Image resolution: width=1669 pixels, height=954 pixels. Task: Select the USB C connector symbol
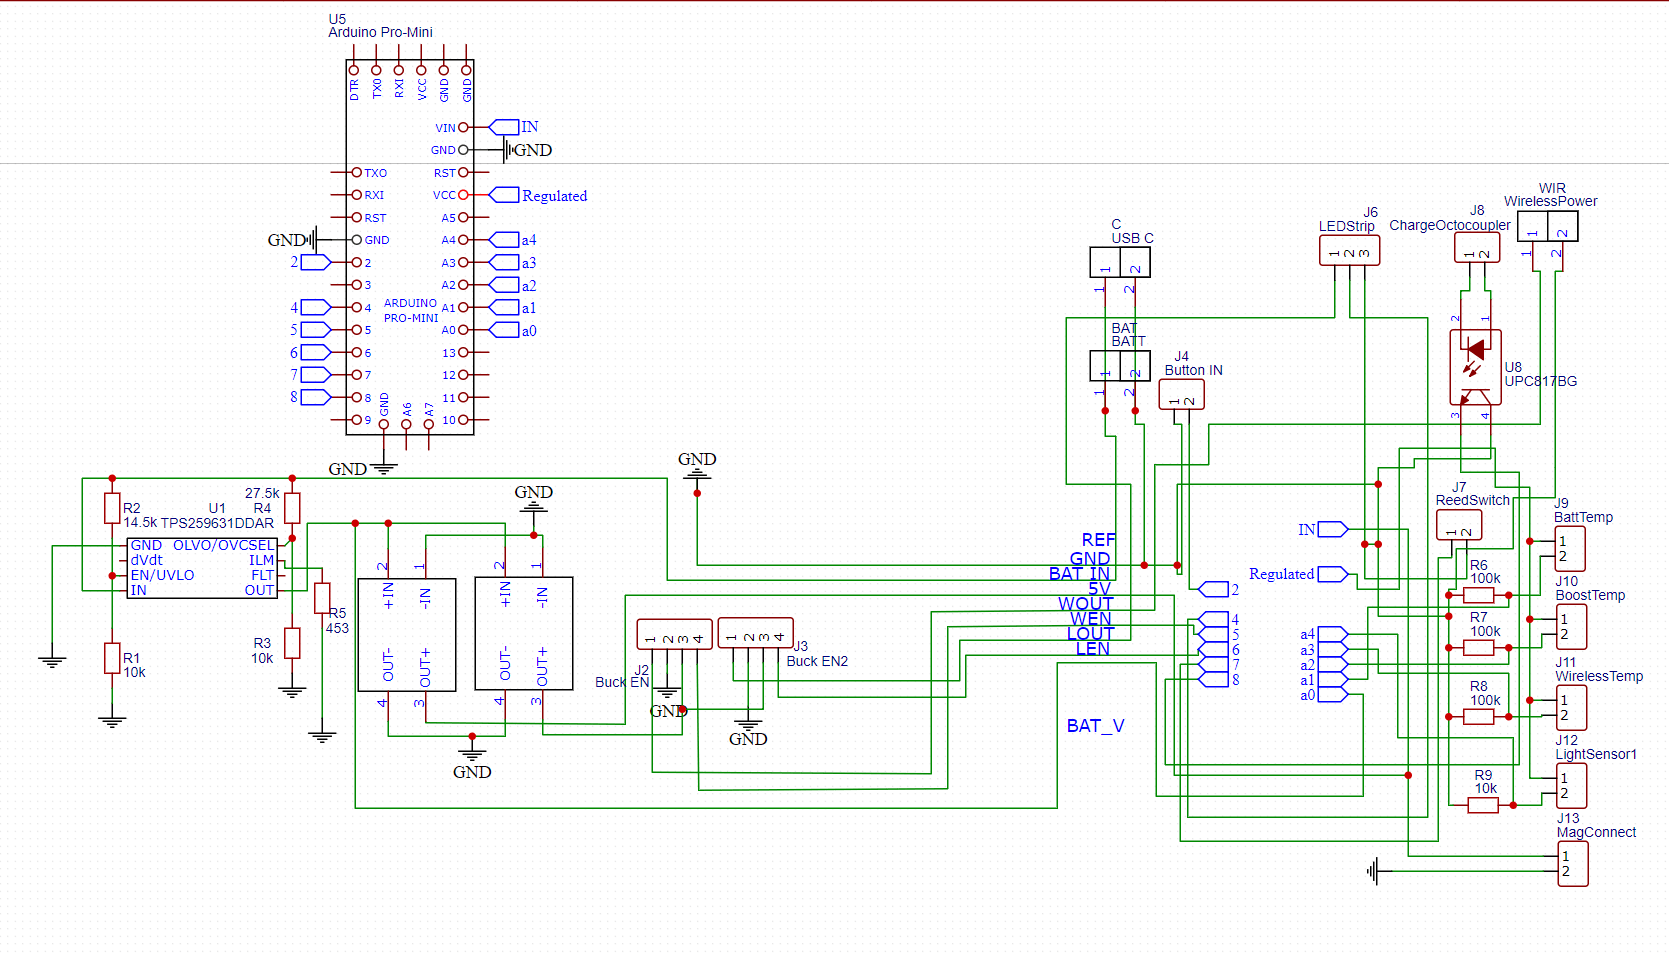pyautogui.click(x=1119, y=262)
